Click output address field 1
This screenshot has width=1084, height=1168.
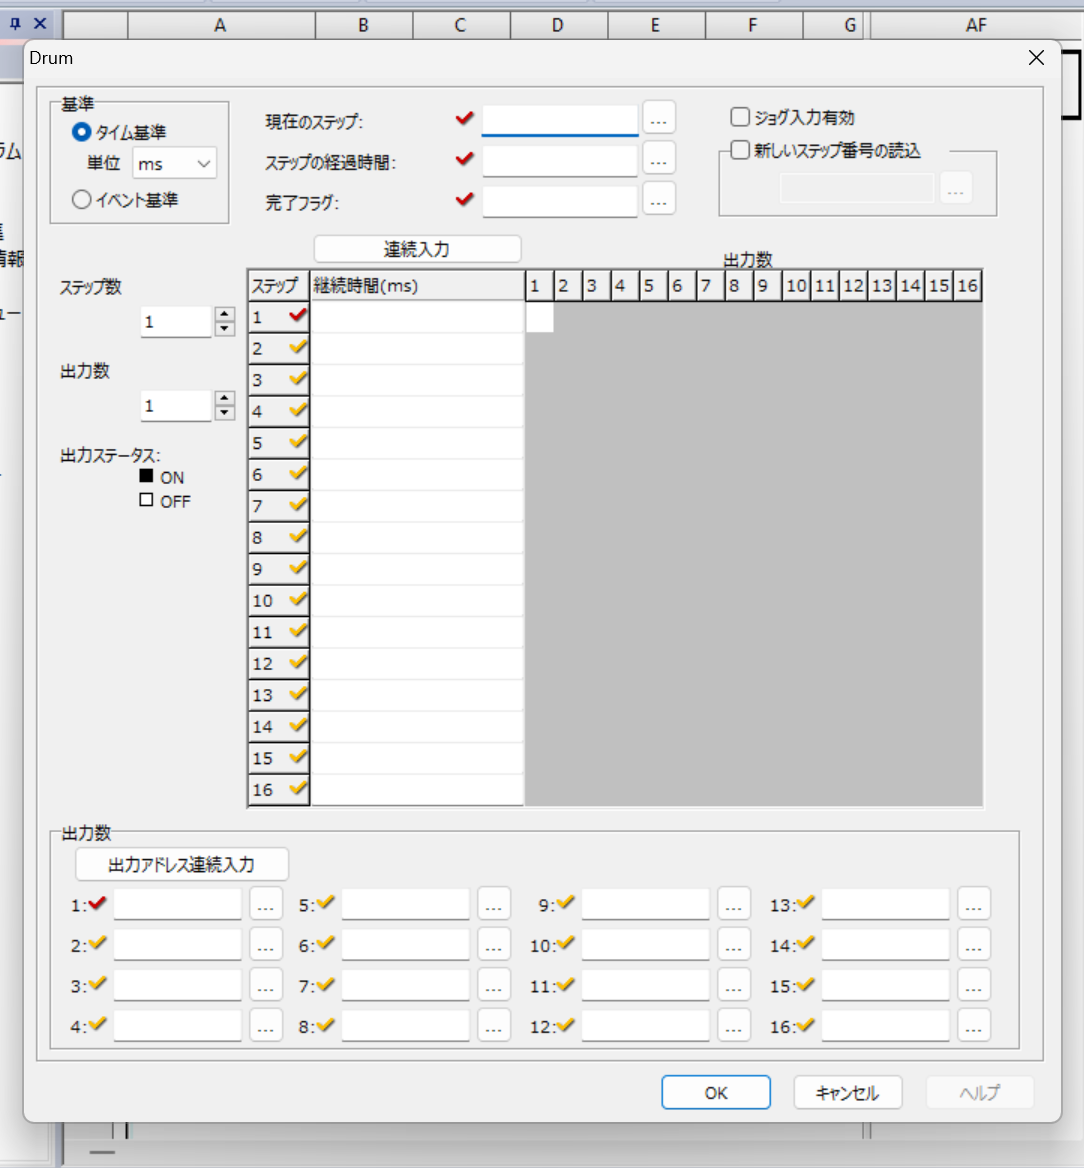point(177,904)
